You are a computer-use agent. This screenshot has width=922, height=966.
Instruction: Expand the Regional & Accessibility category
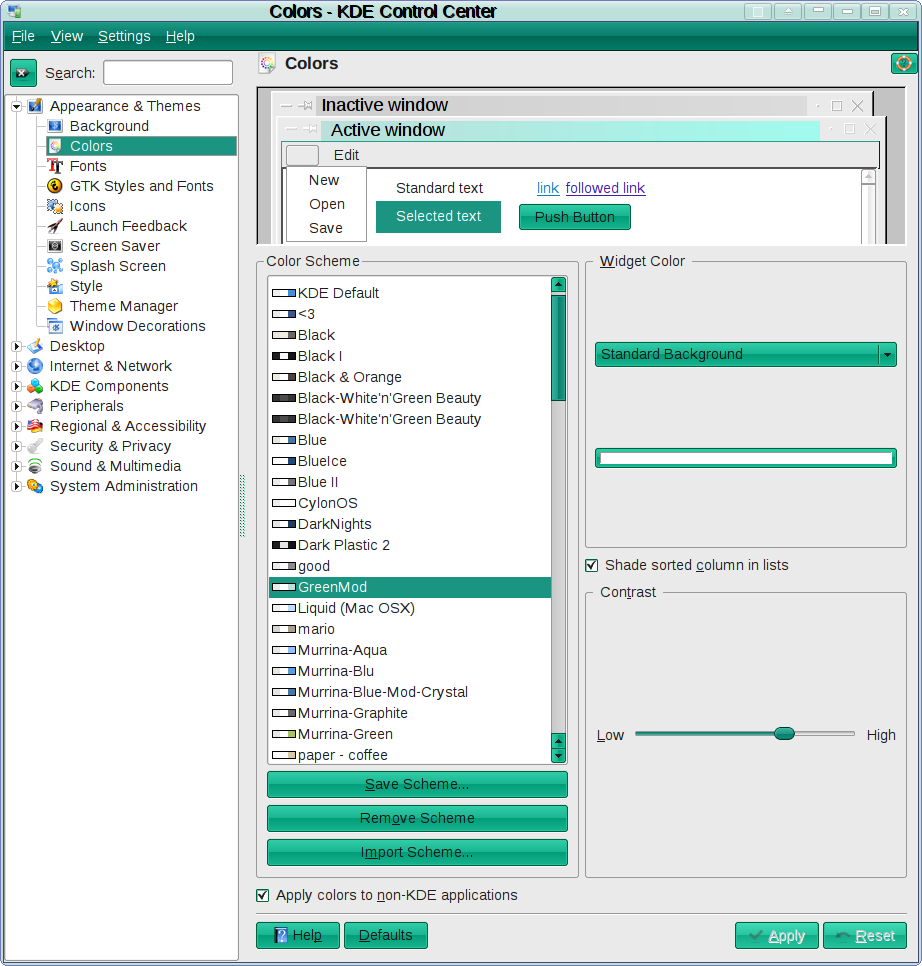point(17,426)
